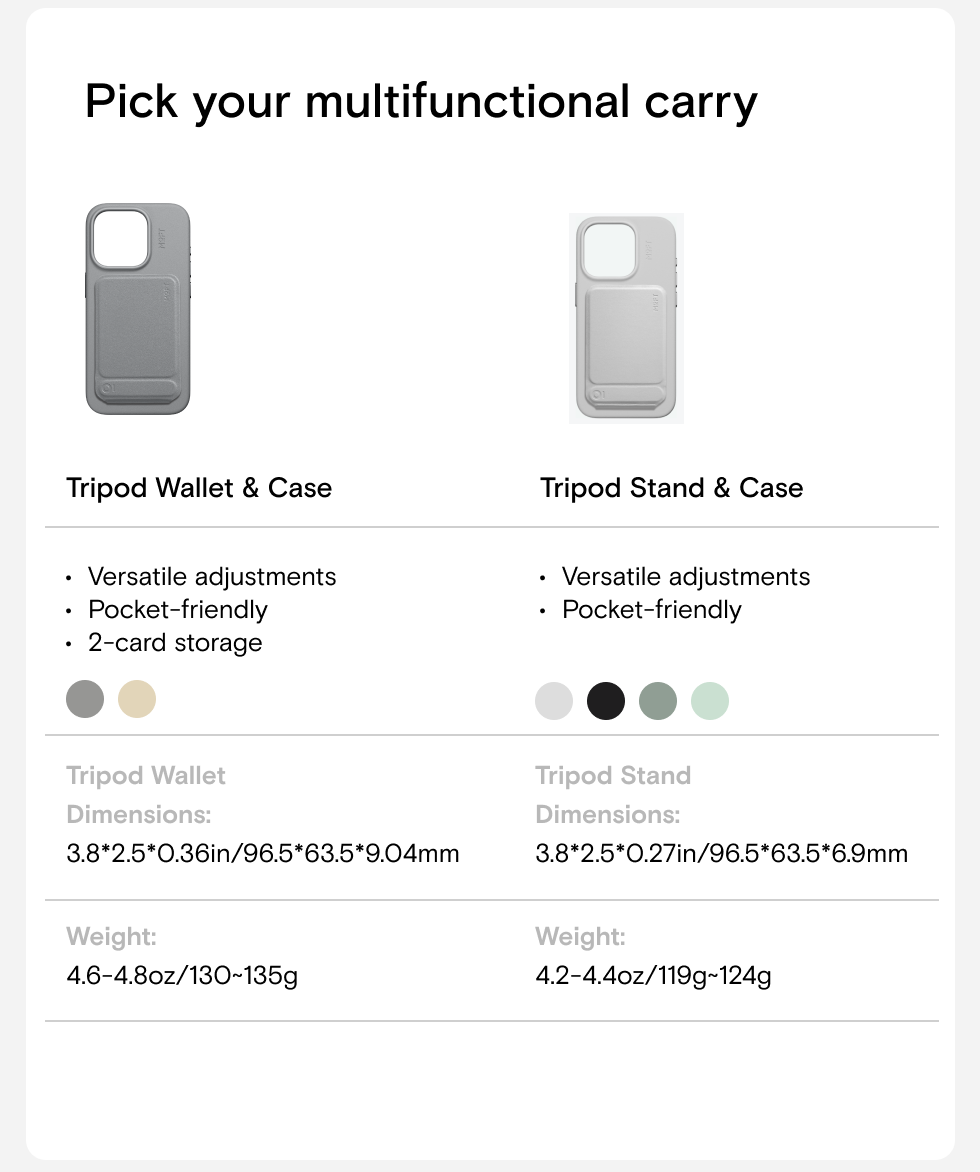
Task: Open the Tripod Wallet & Case title
Action: (x=199, y=488)
